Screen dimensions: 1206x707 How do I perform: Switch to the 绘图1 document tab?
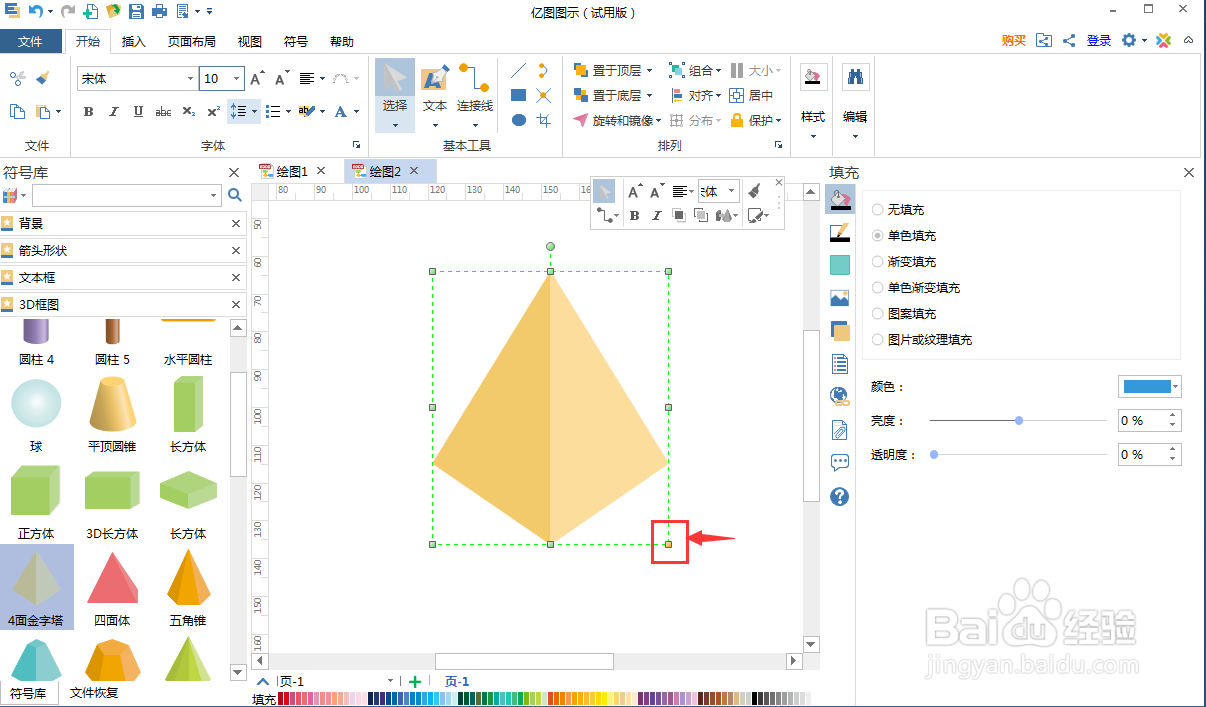[x=290, y=171]
